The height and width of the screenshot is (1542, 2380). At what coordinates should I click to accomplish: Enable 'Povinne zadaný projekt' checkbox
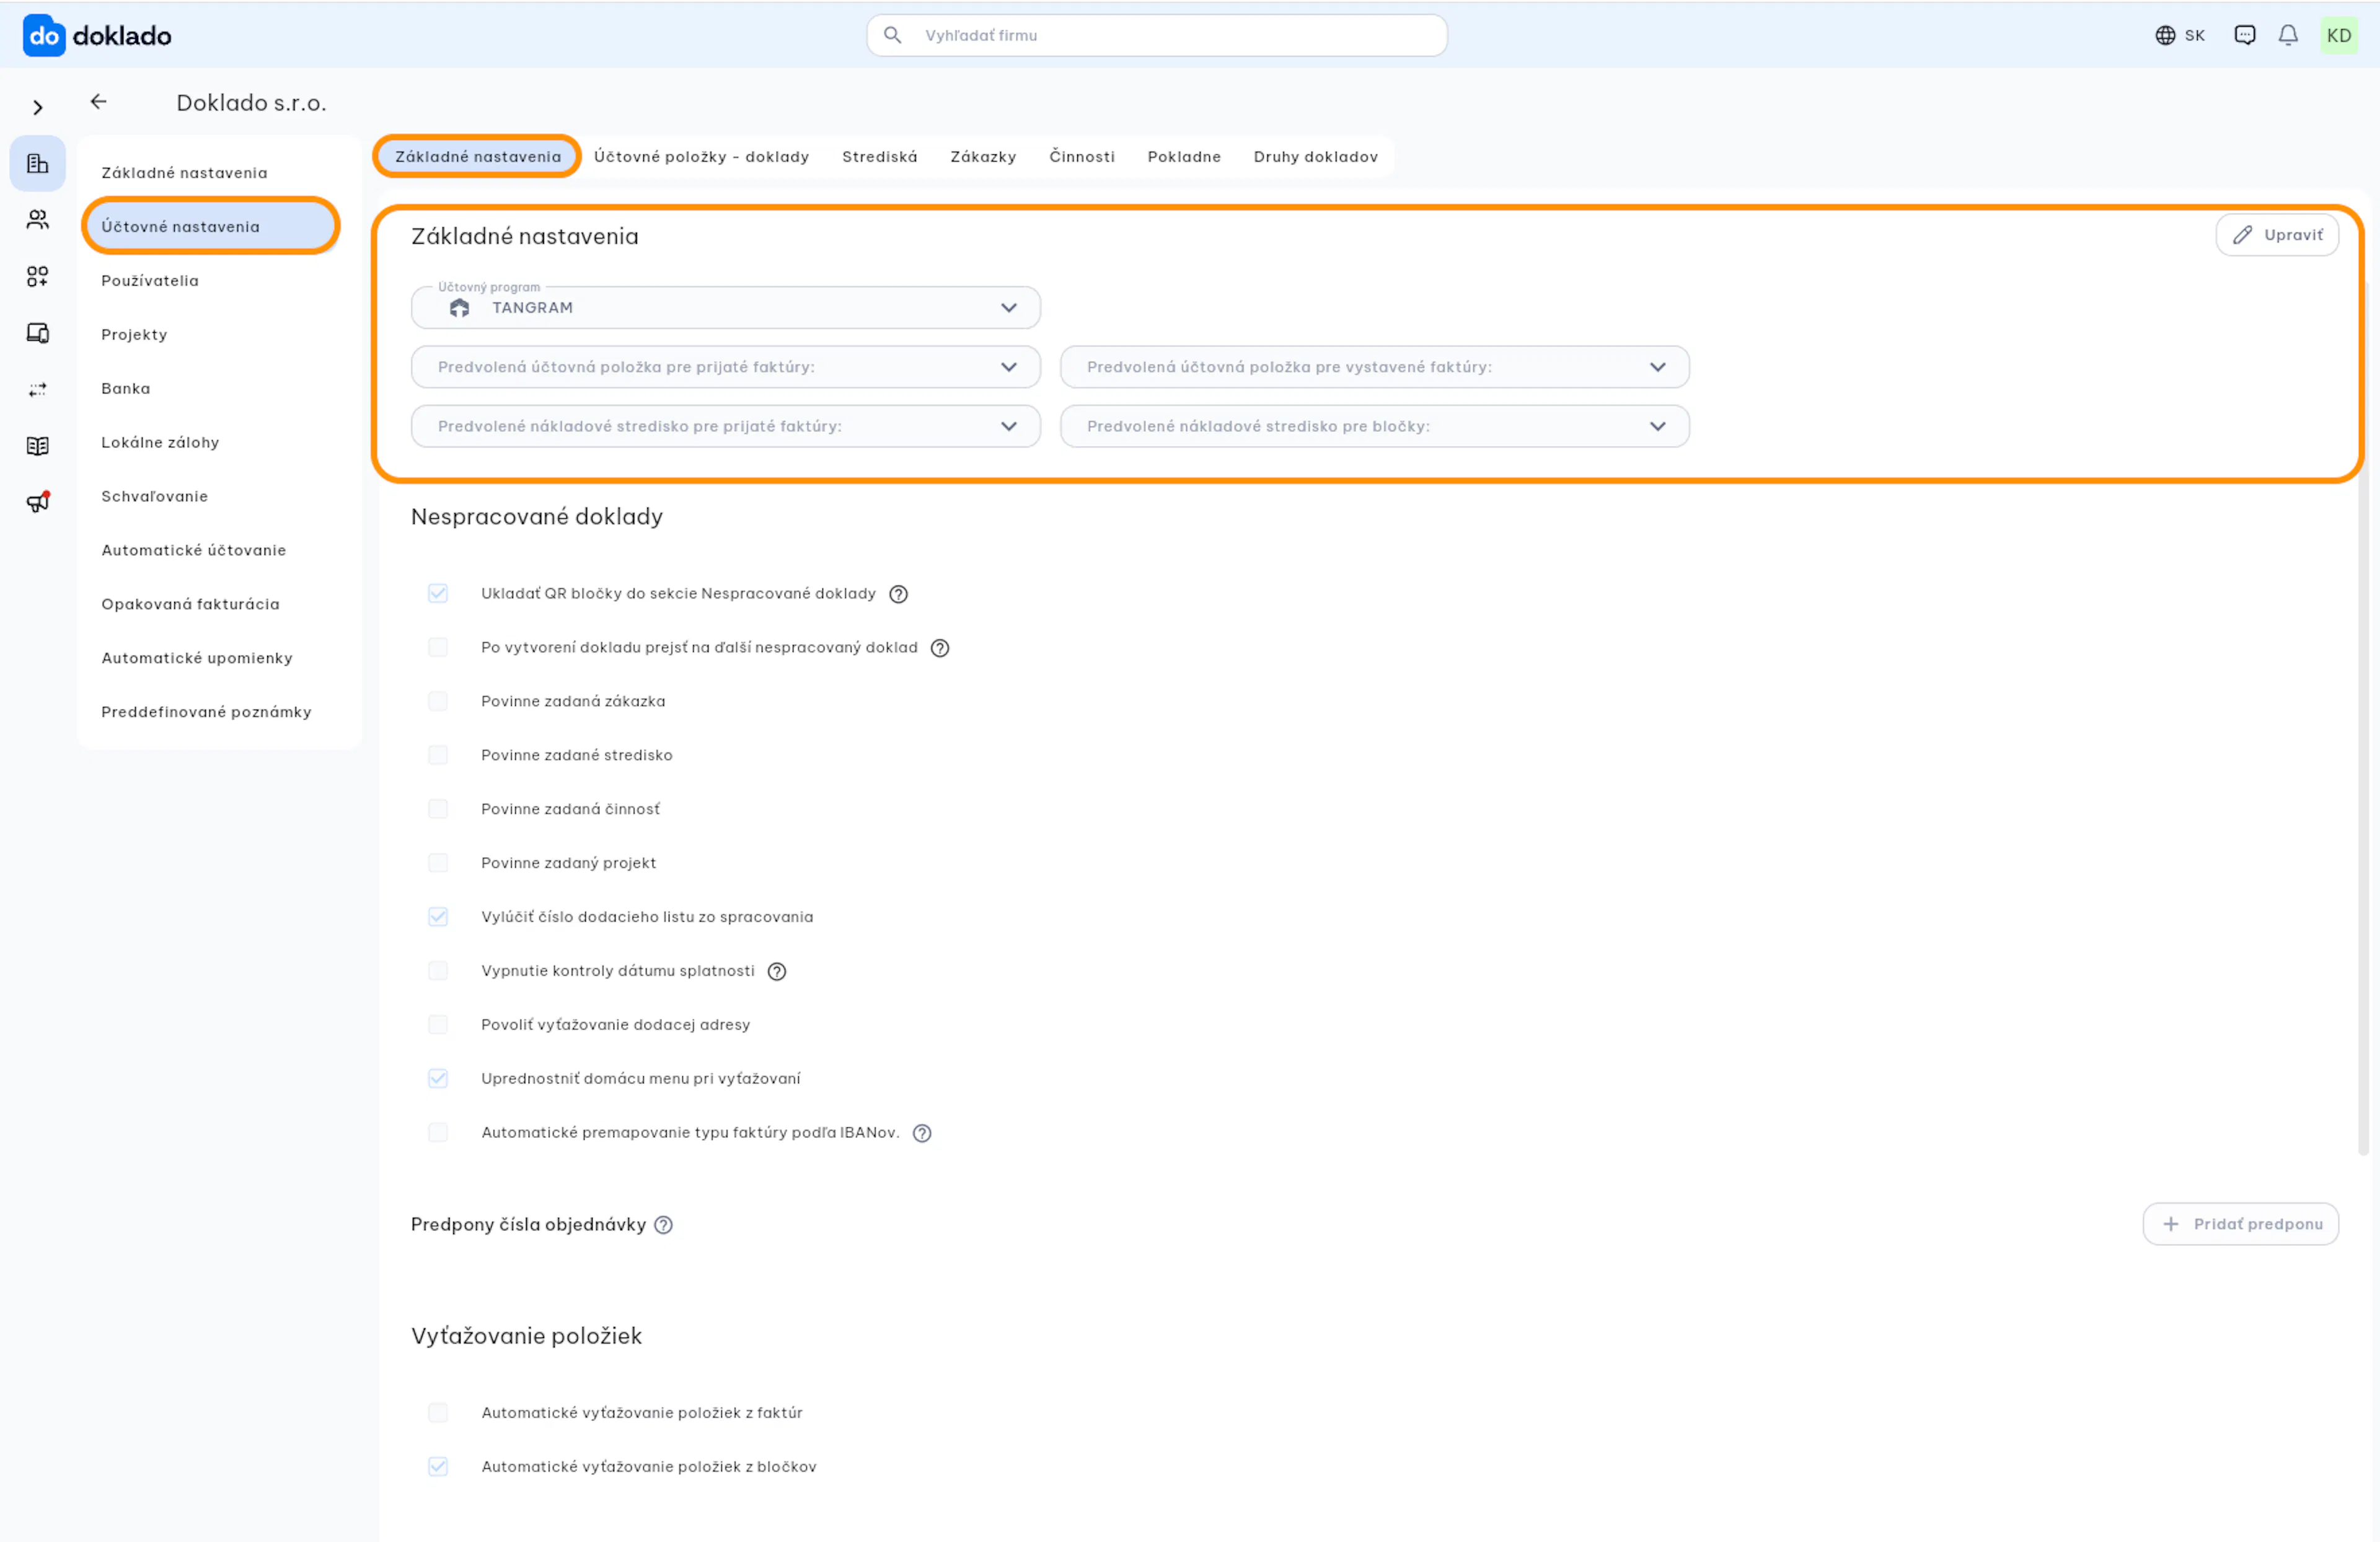[x=437, y=863]
